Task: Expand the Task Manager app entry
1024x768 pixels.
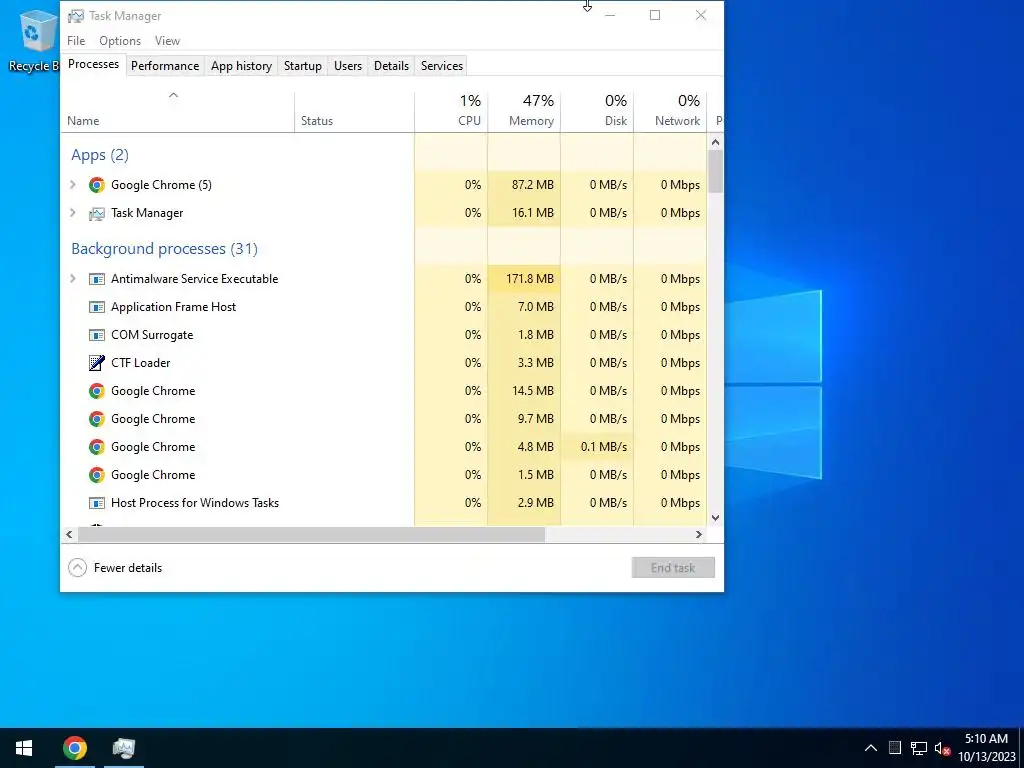Action: [x=72, y=213]
